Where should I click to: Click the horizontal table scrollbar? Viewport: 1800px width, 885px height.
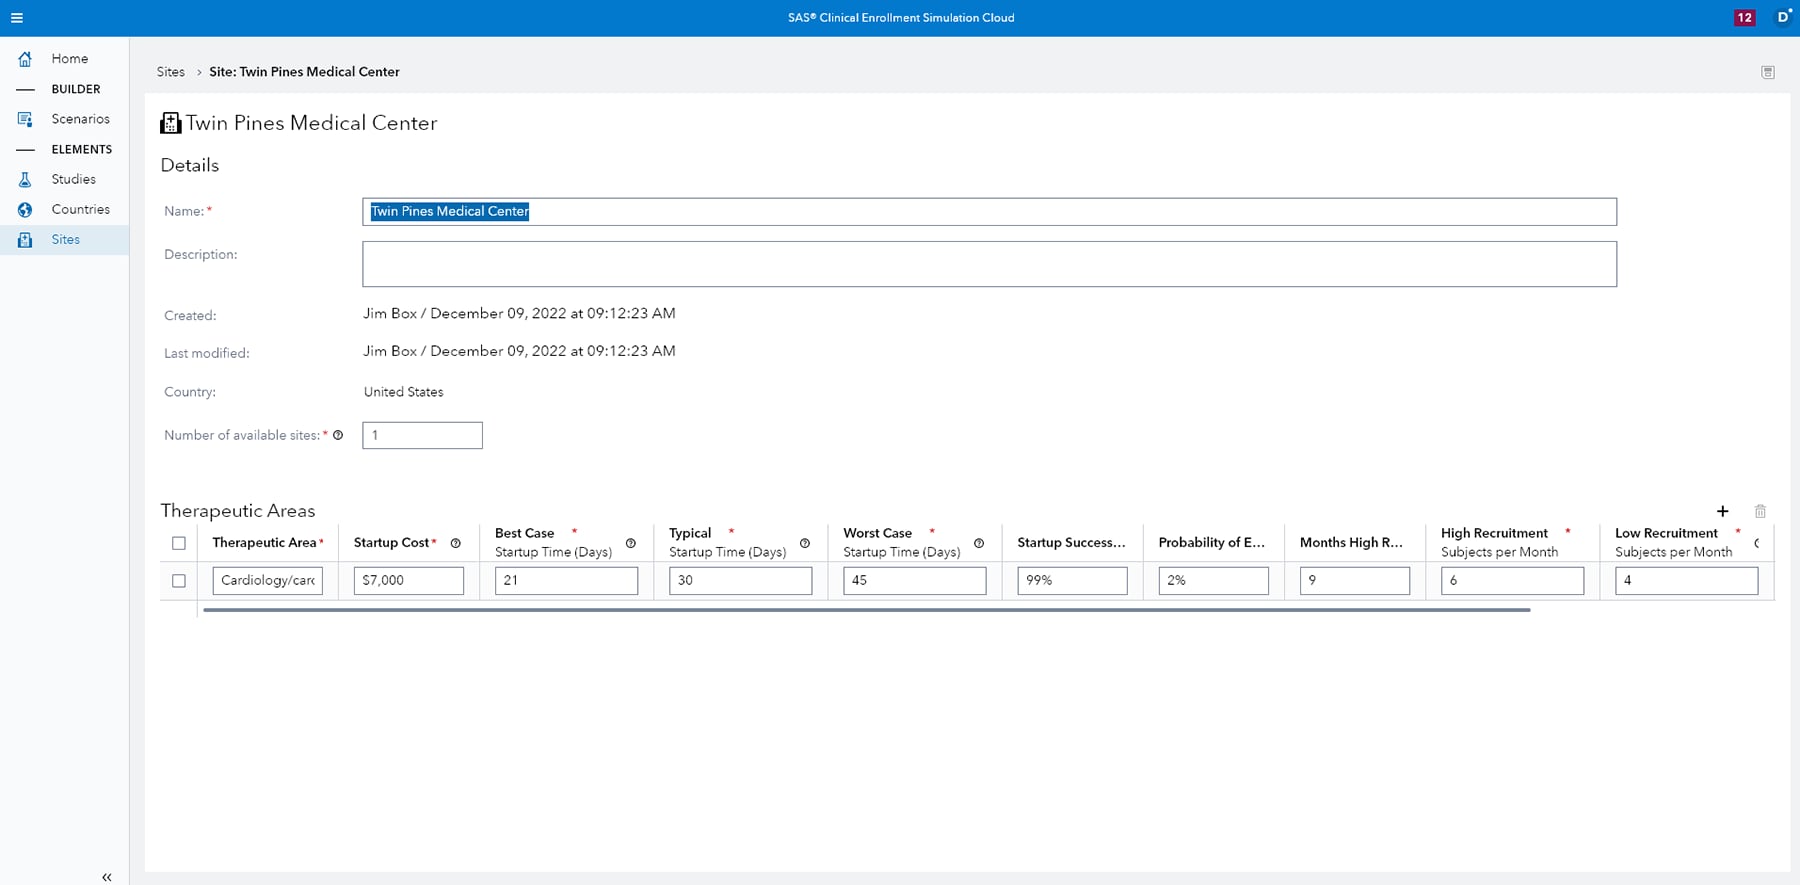pyautogui.click(x=865, y=610)
